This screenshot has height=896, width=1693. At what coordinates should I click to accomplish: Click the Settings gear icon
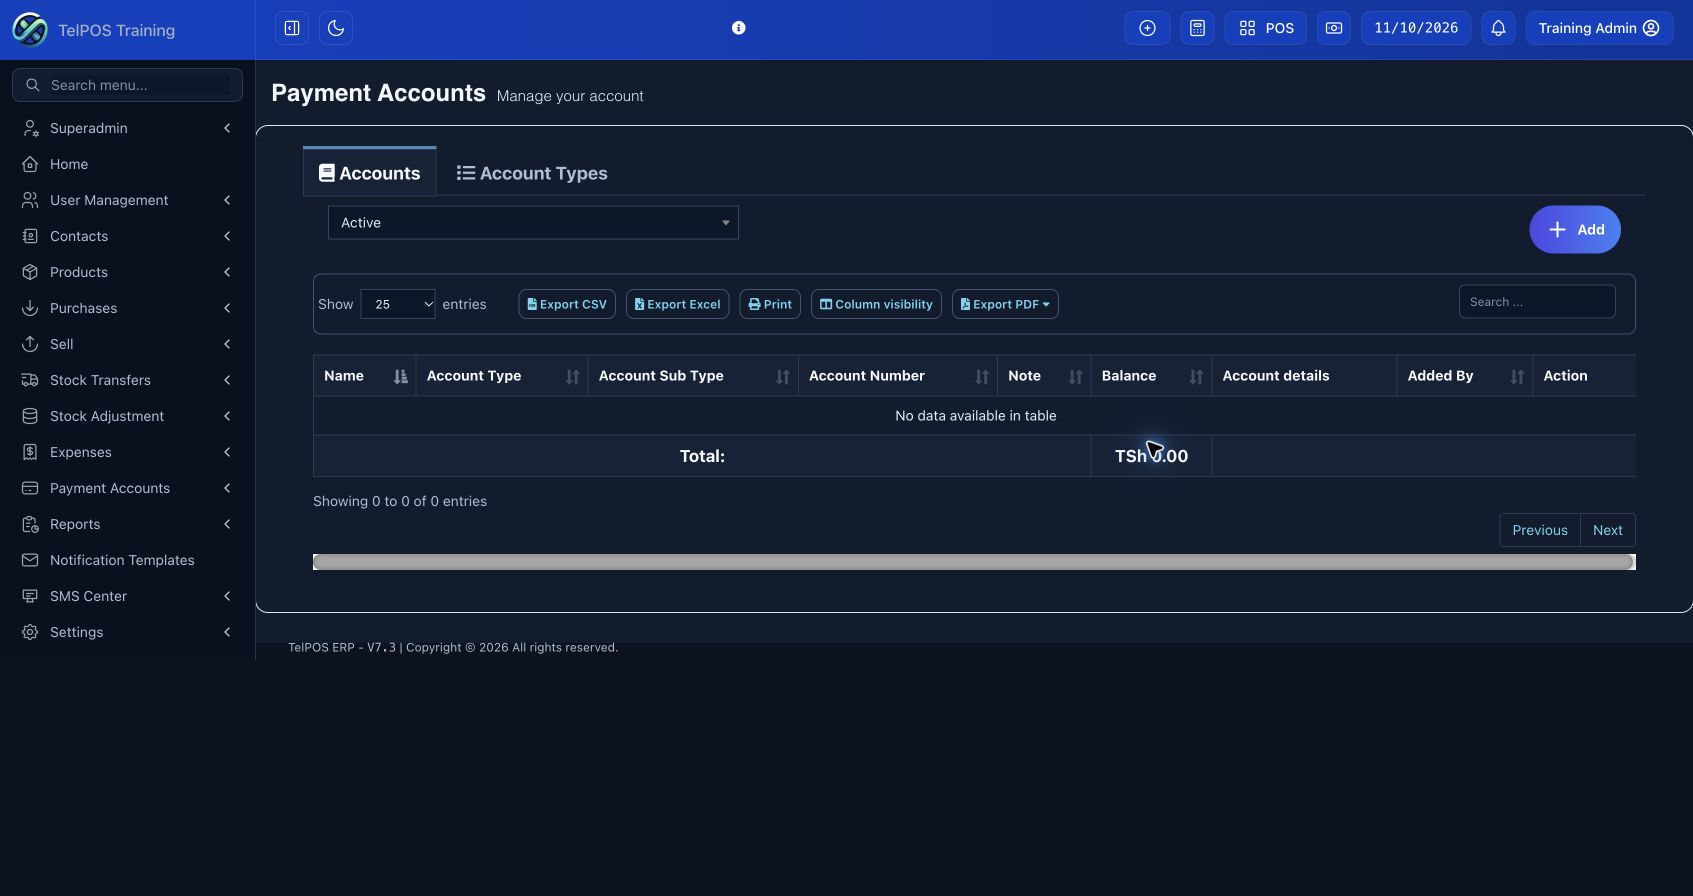(x=30, y=632)
